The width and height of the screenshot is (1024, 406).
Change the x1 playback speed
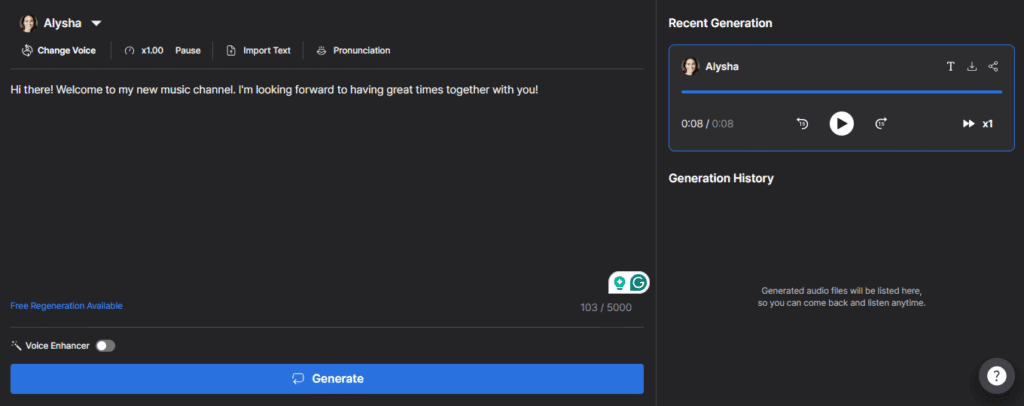[978, 123]
